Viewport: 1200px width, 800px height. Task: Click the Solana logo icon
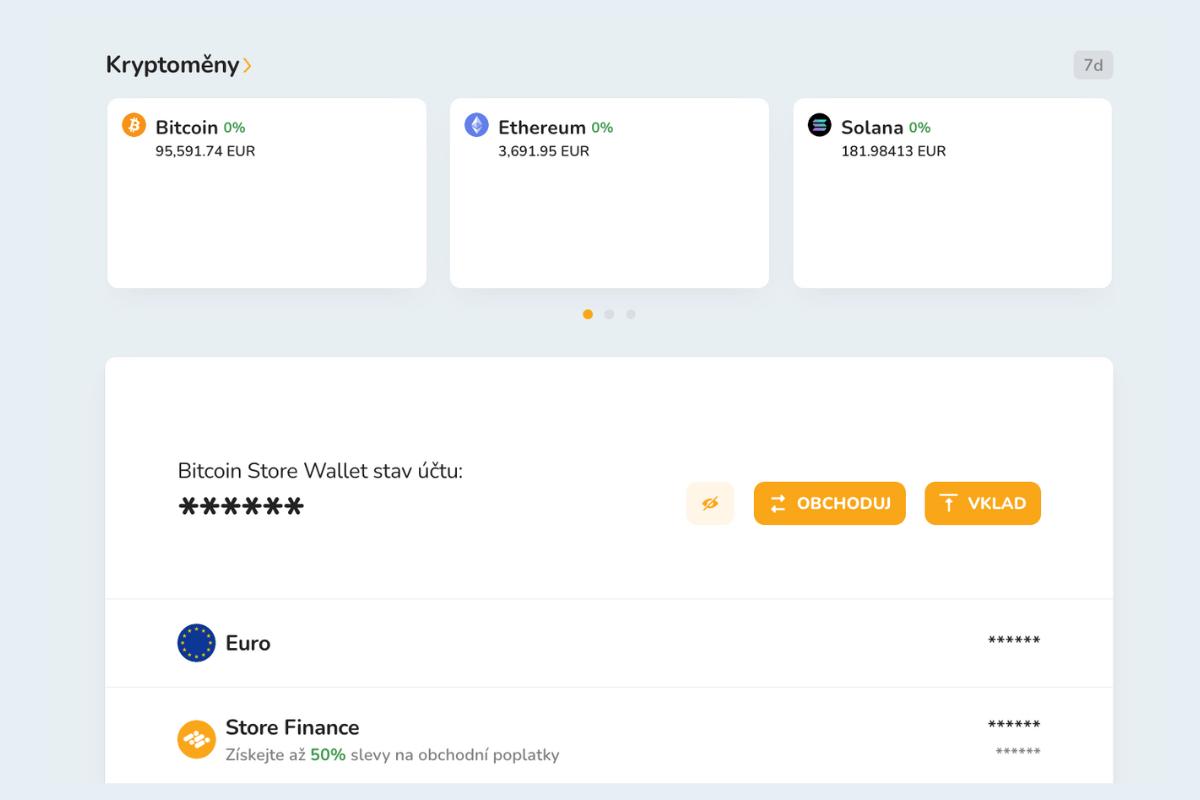coord(818,125)
